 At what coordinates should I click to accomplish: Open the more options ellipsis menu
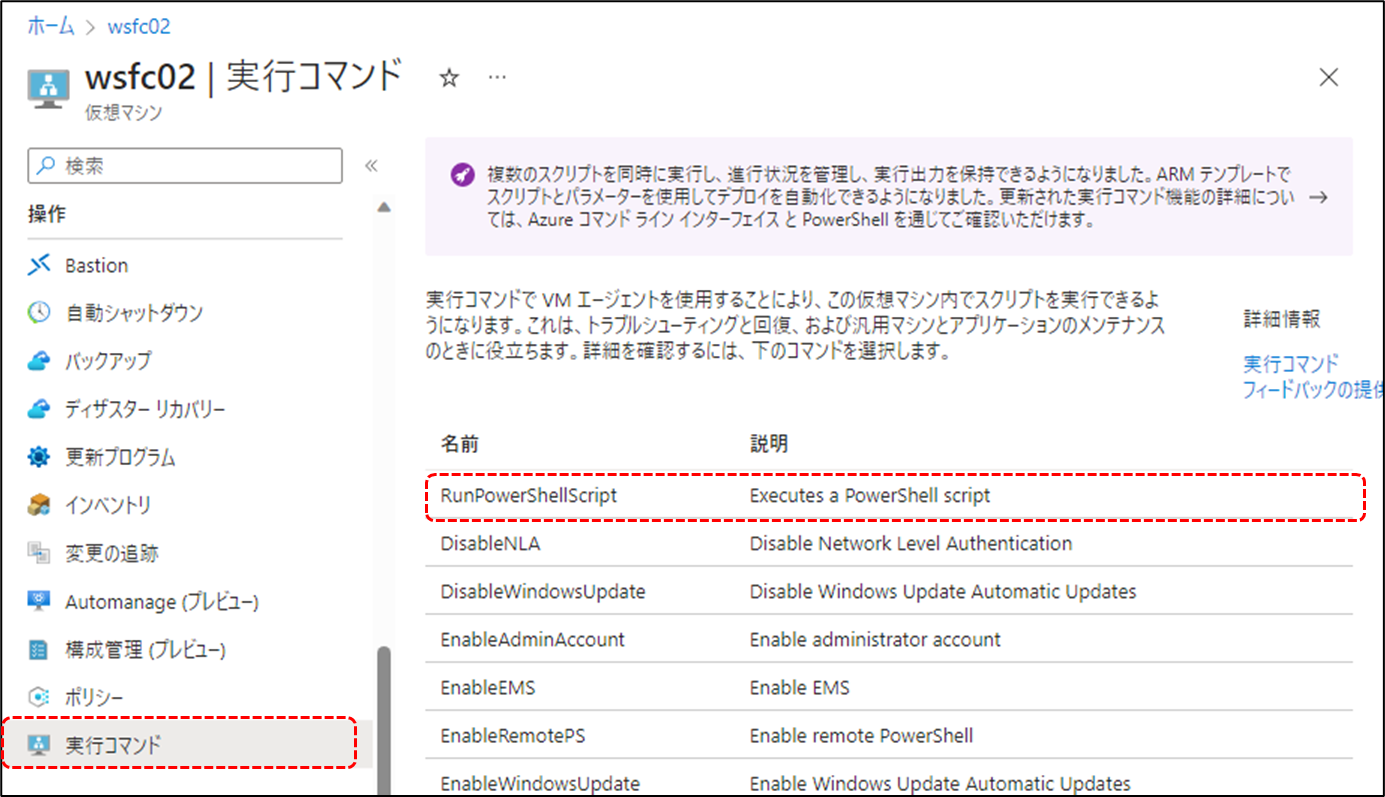tap(497, 77)
